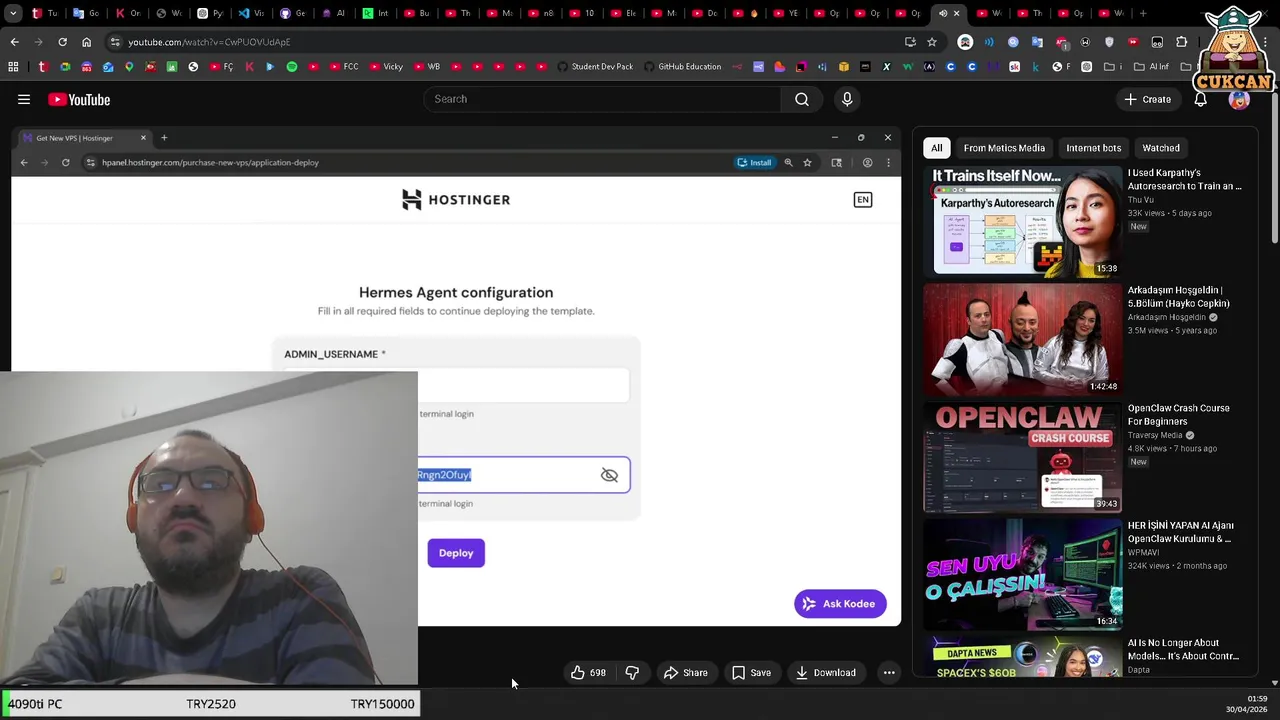Click the Hostinger logo
This screenshot has width=1280, height=720.
tap(456, 199)
